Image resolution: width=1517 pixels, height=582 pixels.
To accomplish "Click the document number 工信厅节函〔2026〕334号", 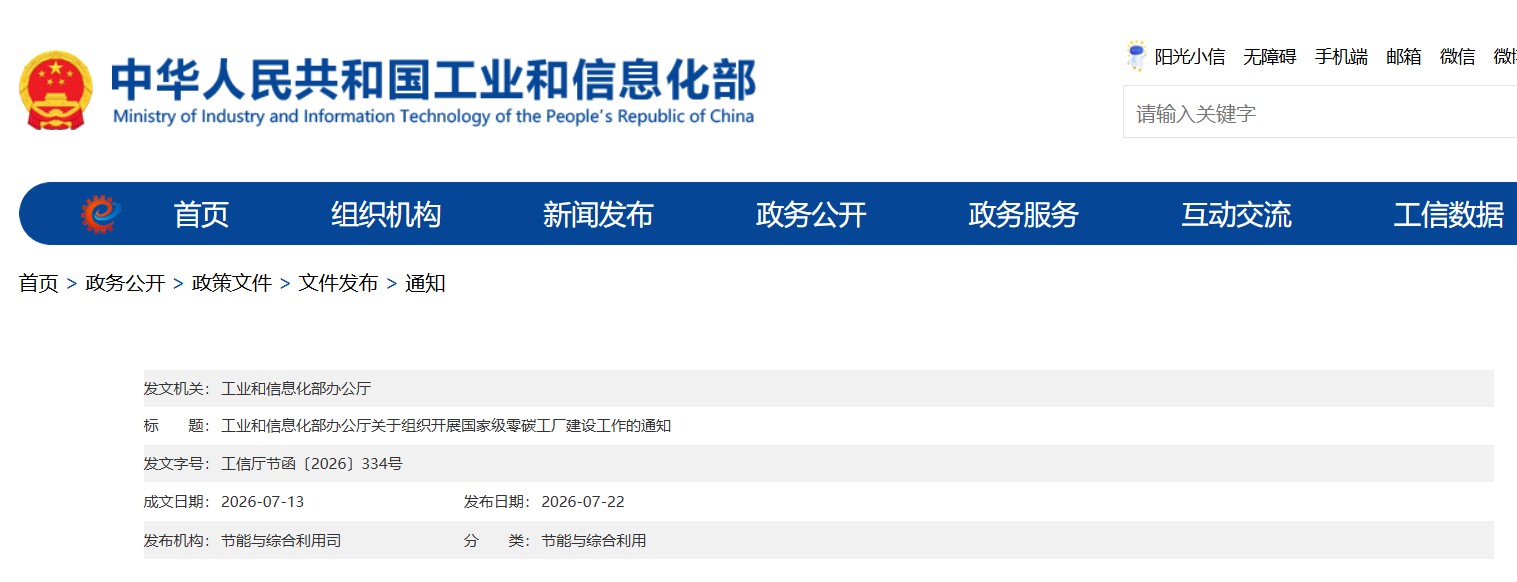I will point(312,464).
